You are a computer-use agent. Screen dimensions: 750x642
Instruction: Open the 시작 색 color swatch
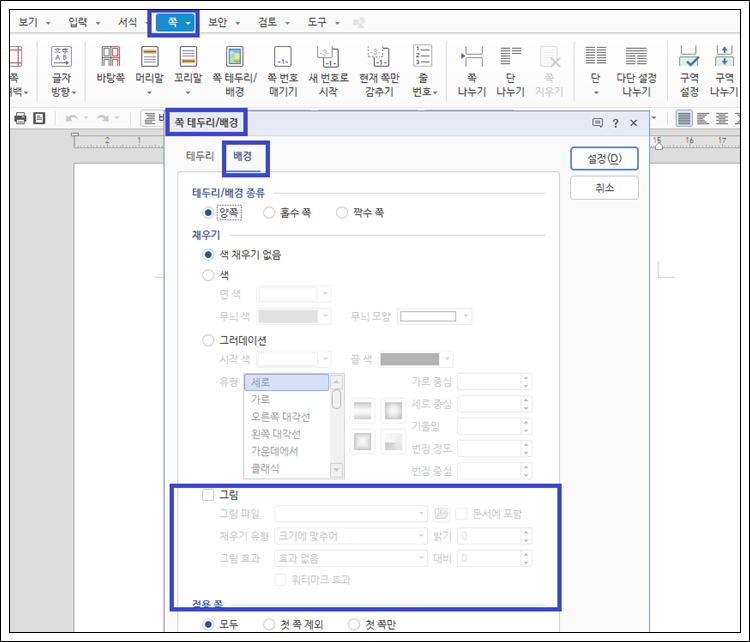tap(294, 359)
